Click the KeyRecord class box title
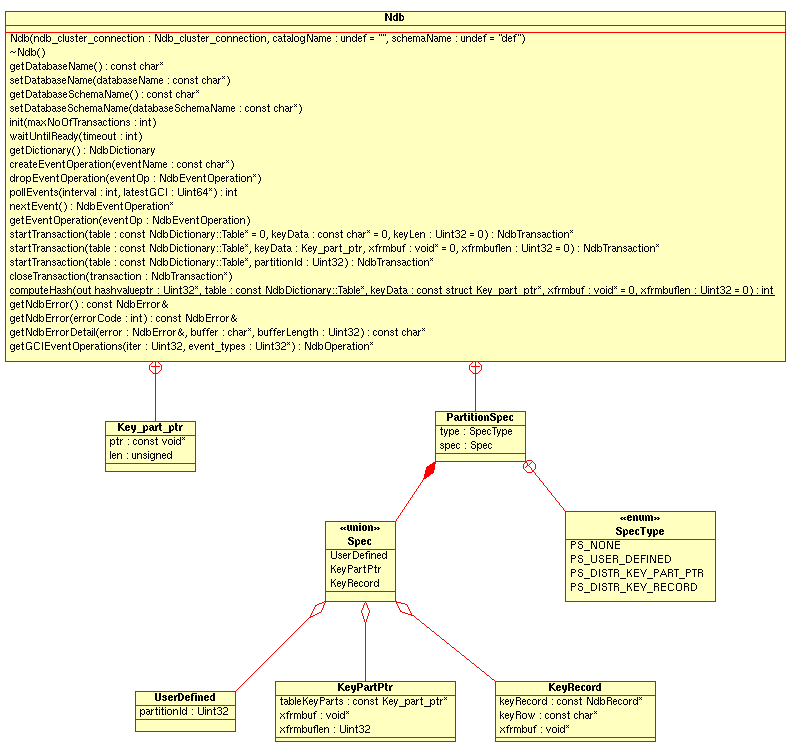The height and width of the screenshot is (755, 800). pyautogui.click(x=575, y=688)
